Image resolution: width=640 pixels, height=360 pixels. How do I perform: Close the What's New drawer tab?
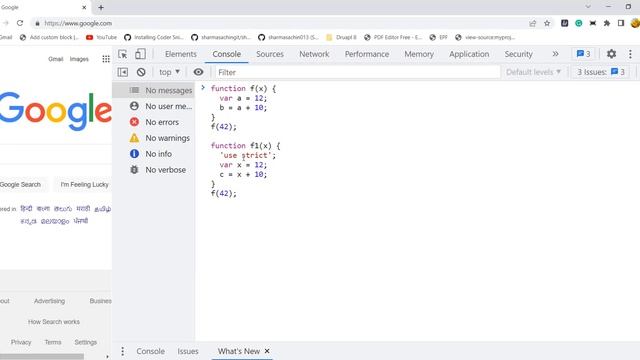pyautogui.click(x=267, y=351)
